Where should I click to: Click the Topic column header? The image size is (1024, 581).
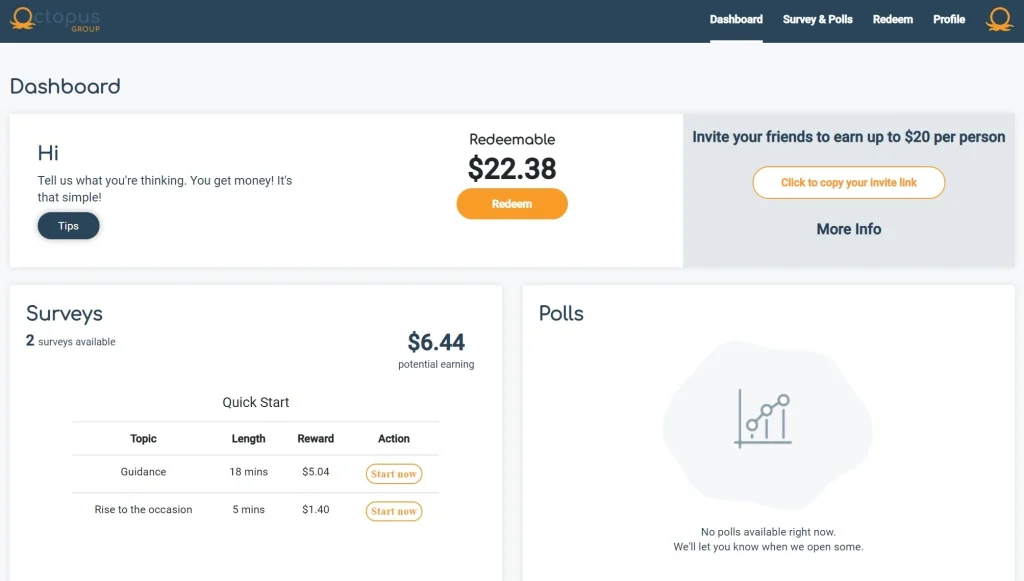[143, 439]
